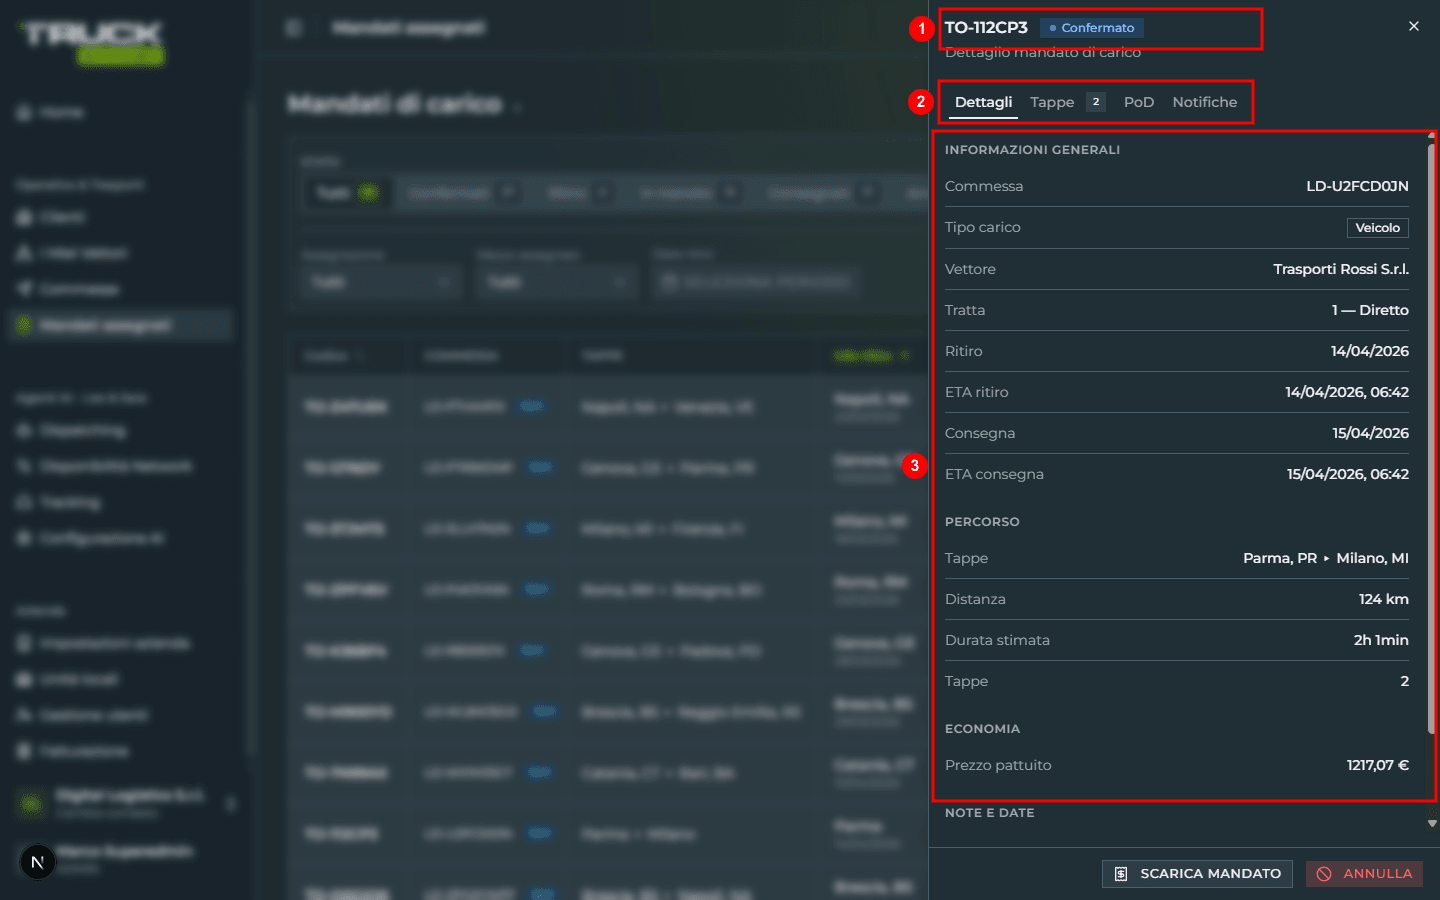This screenshot has width=1440, height=900.
Task: Click the Veicolo load type tag
Action: click(1377, 228)
